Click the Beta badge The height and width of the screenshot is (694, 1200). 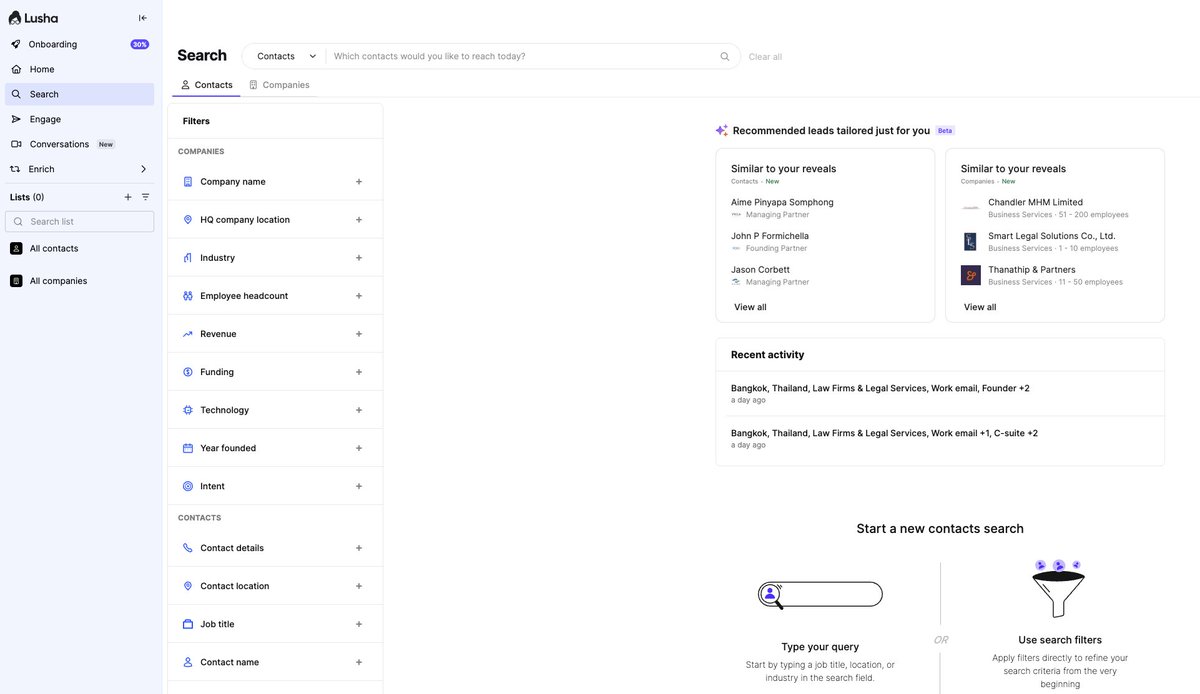point(945,131)
